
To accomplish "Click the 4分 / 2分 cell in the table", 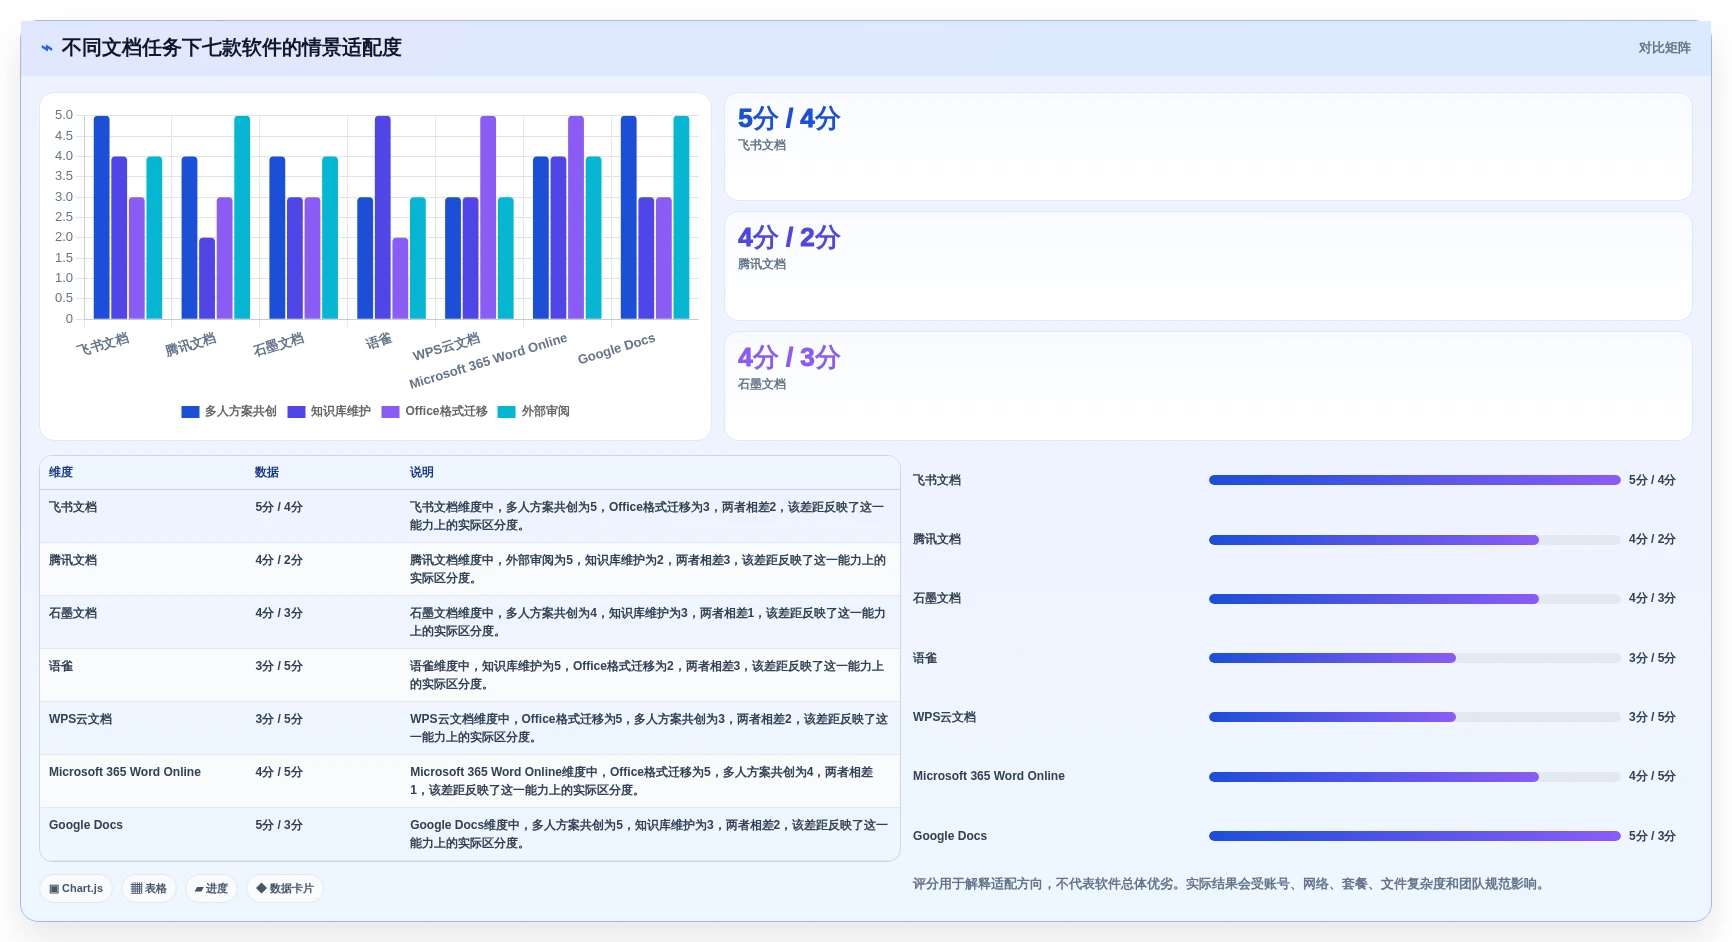I will (x=279, y=560).
